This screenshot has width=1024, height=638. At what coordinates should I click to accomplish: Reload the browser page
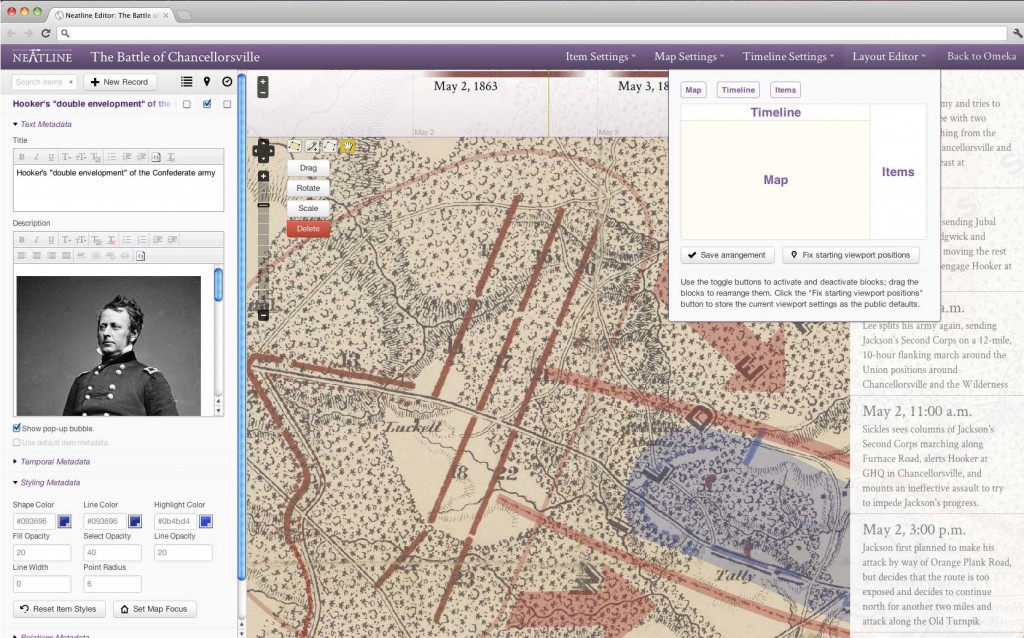(x=46, y=33)
